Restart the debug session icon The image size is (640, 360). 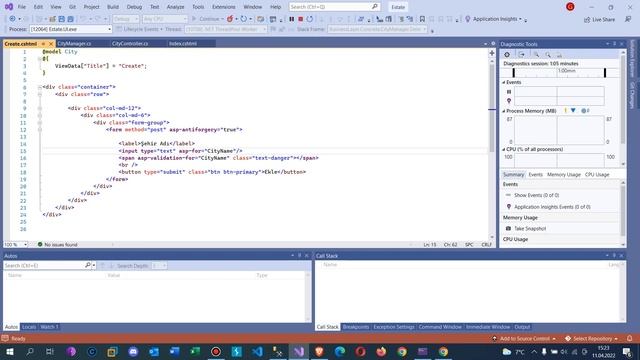[310, 19]
